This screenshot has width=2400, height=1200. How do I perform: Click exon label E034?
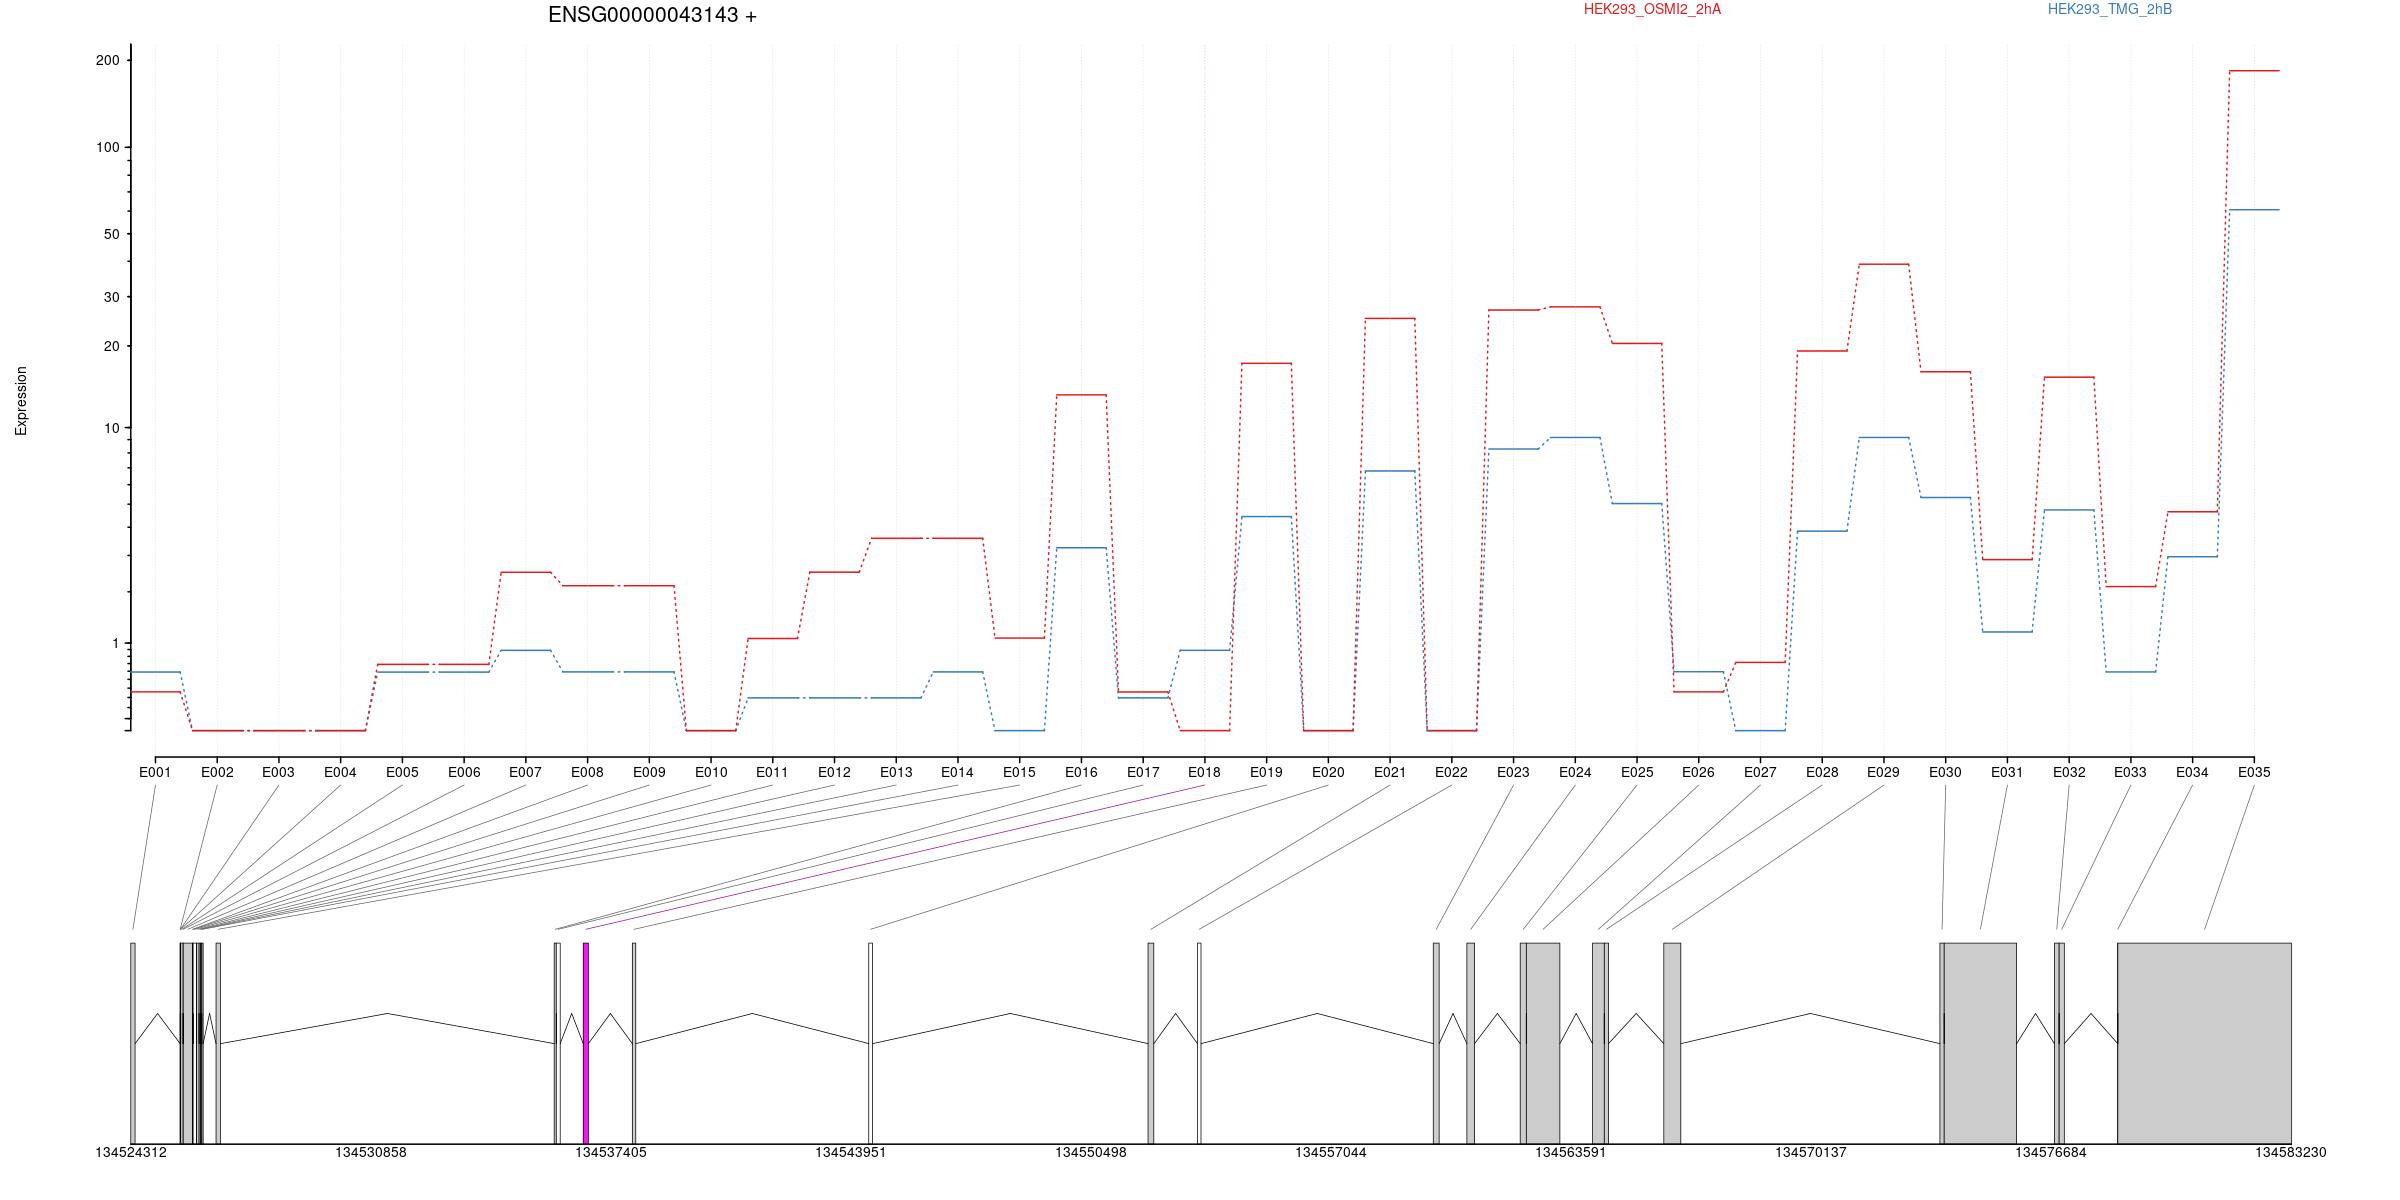[2192, 772]
